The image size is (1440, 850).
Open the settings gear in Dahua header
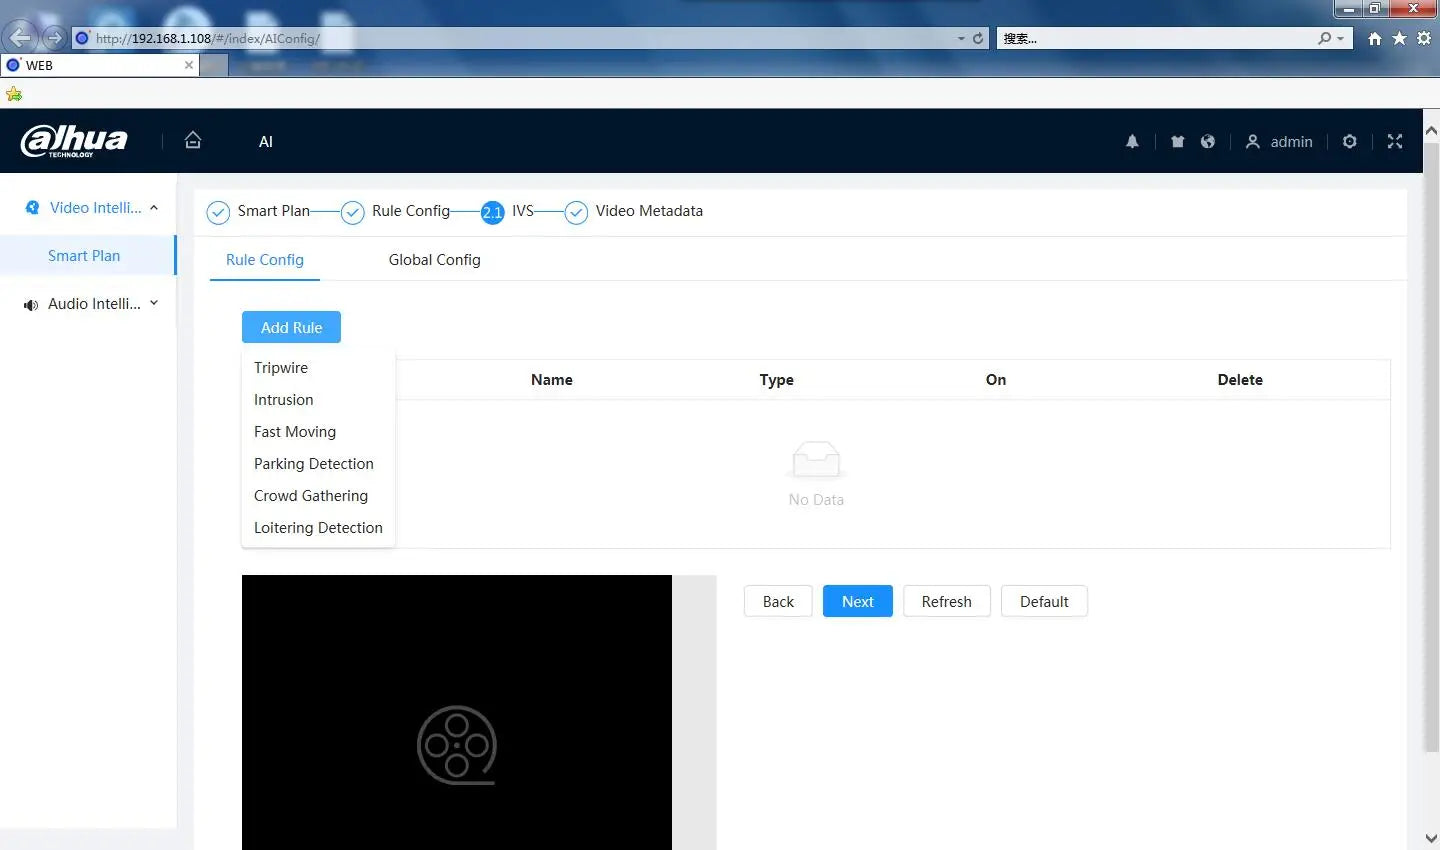tap(1349, 142)
